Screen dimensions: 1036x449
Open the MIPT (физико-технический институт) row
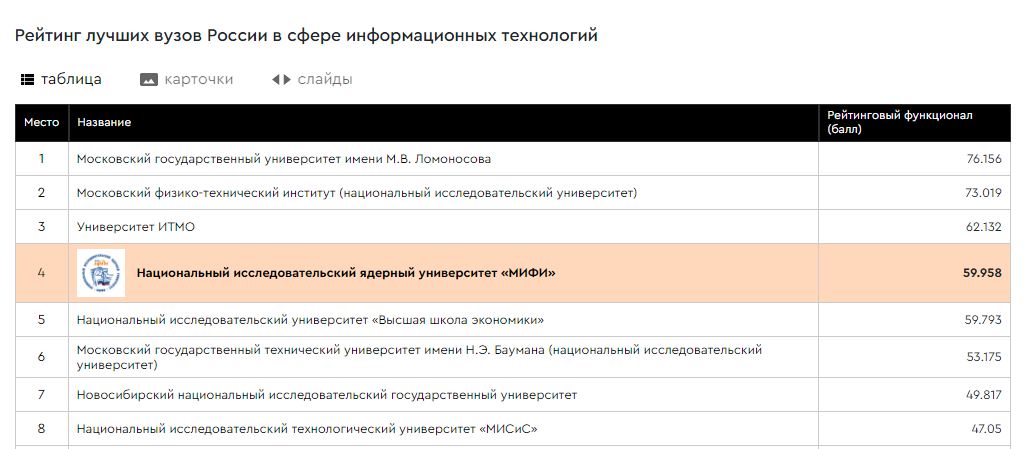click(513, 193)
